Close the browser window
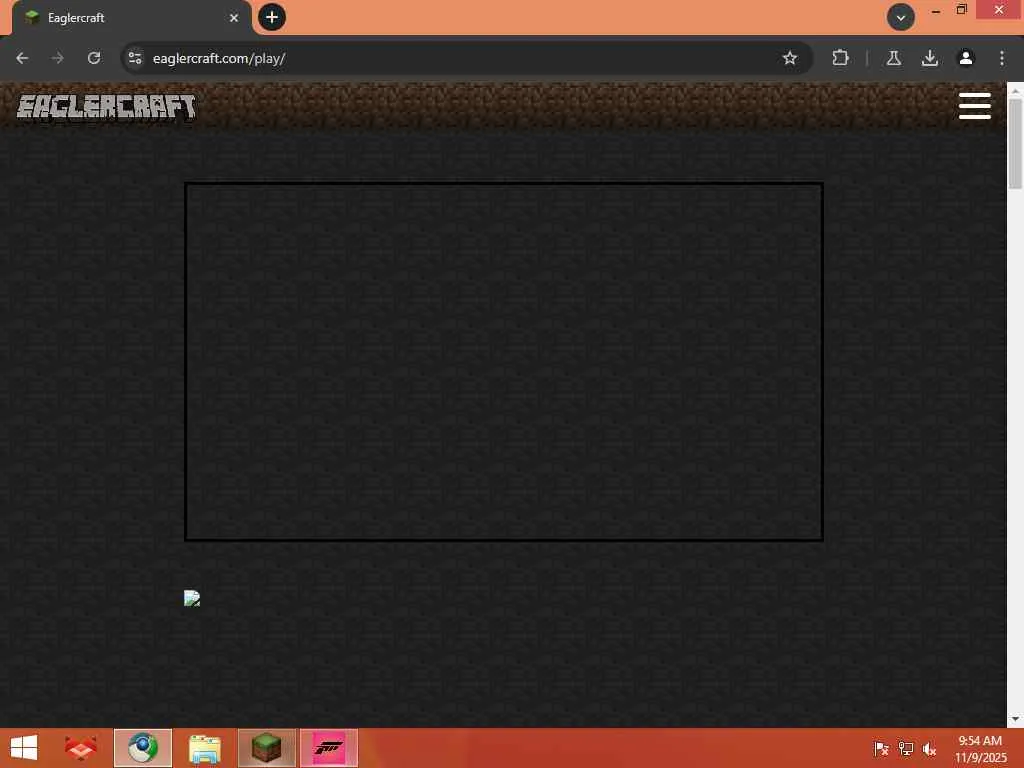 999,9
